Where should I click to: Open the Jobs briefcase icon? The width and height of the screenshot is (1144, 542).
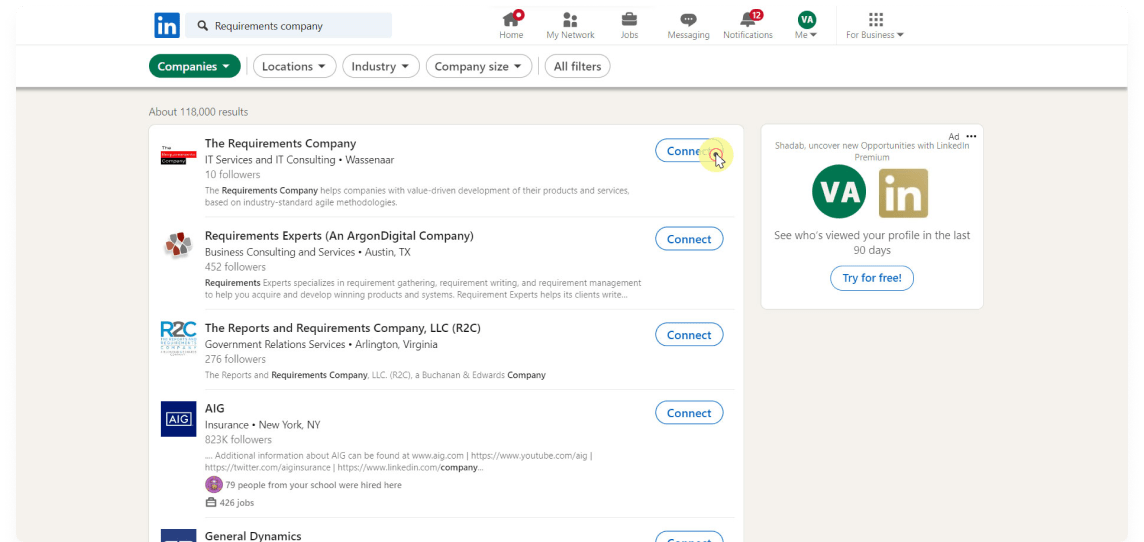[x=629, y=26]
